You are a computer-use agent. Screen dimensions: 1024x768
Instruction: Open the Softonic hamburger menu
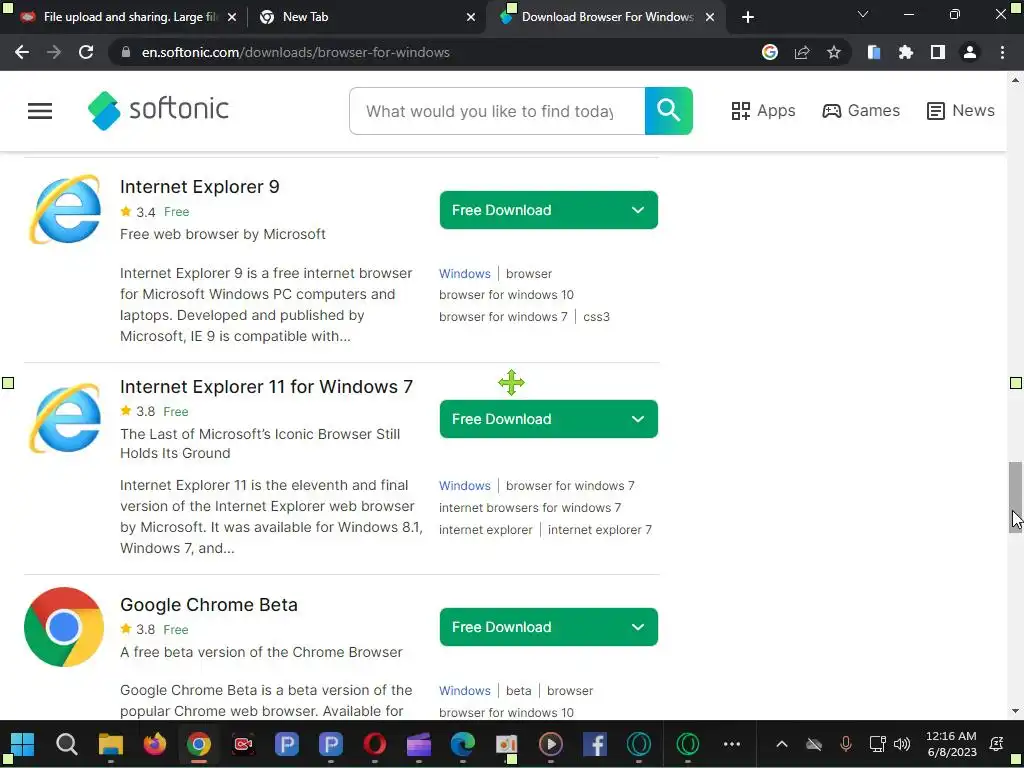[40, 111]
